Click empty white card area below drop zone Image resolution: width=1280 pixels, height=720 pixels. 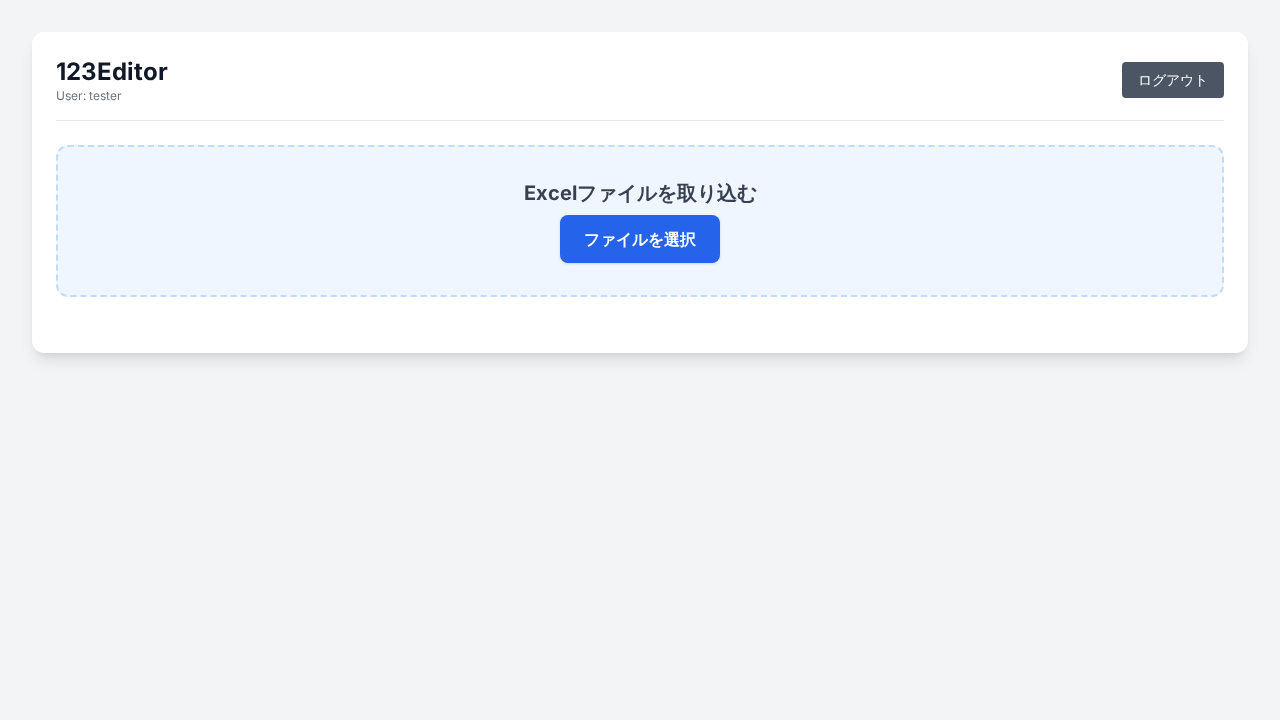pos(640,324)
